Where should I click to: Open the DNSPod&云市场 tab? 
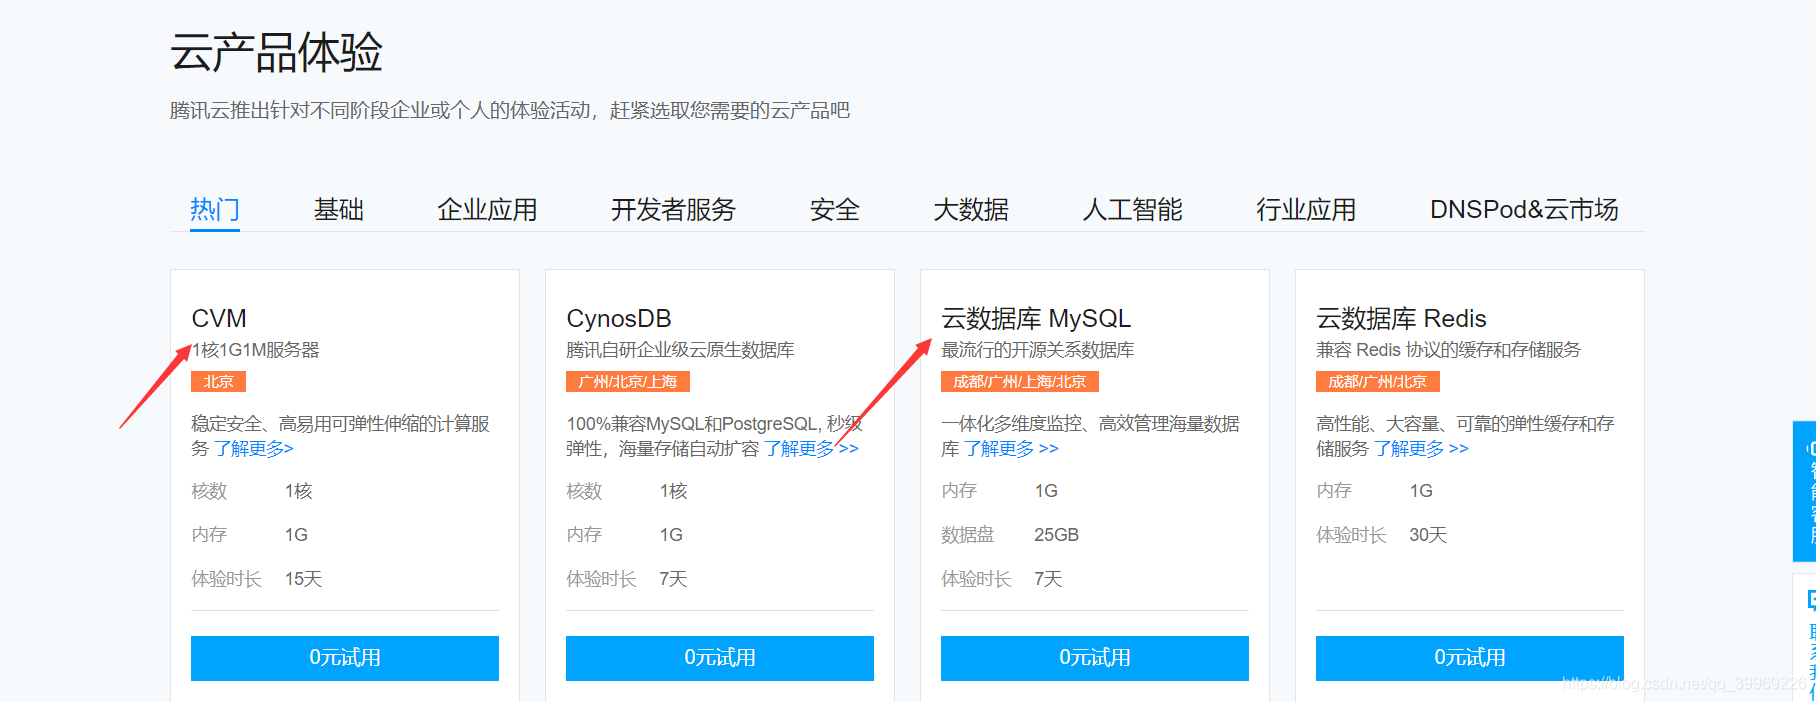[1524, 210]
